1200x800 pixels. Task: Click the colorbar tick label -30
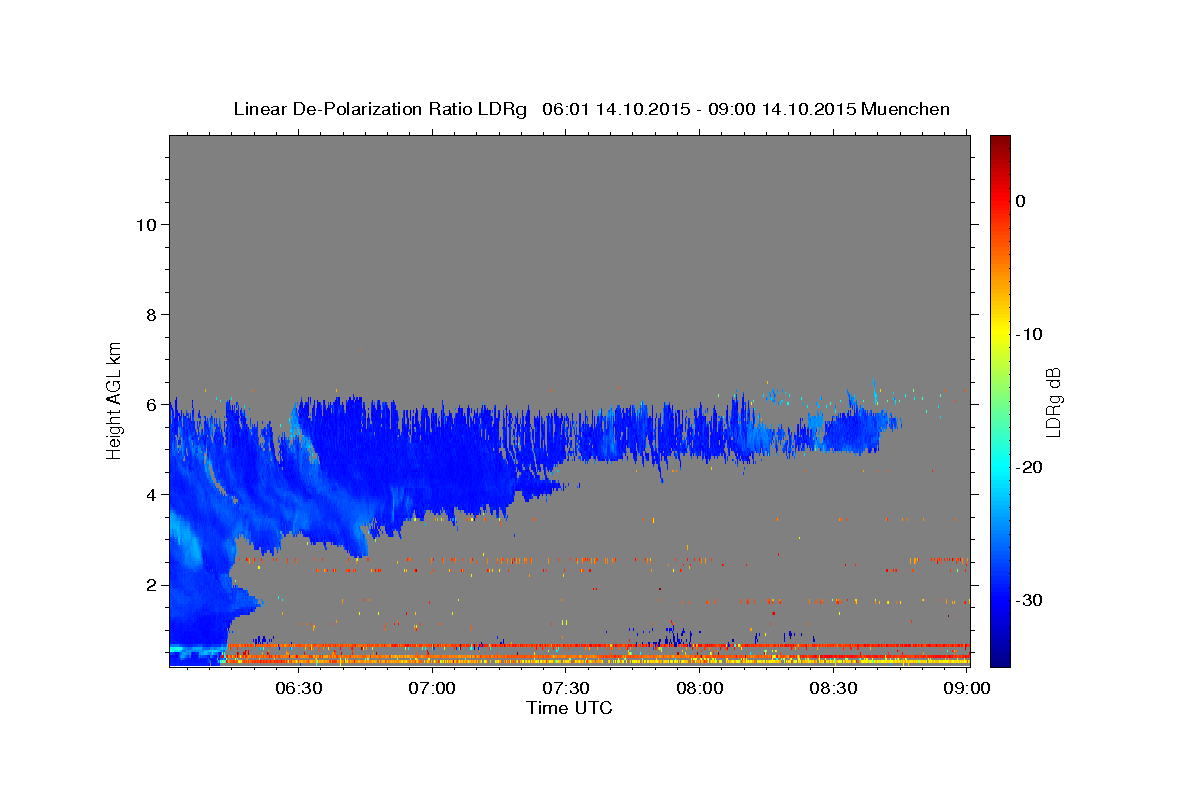click(x=1029, y=600)
